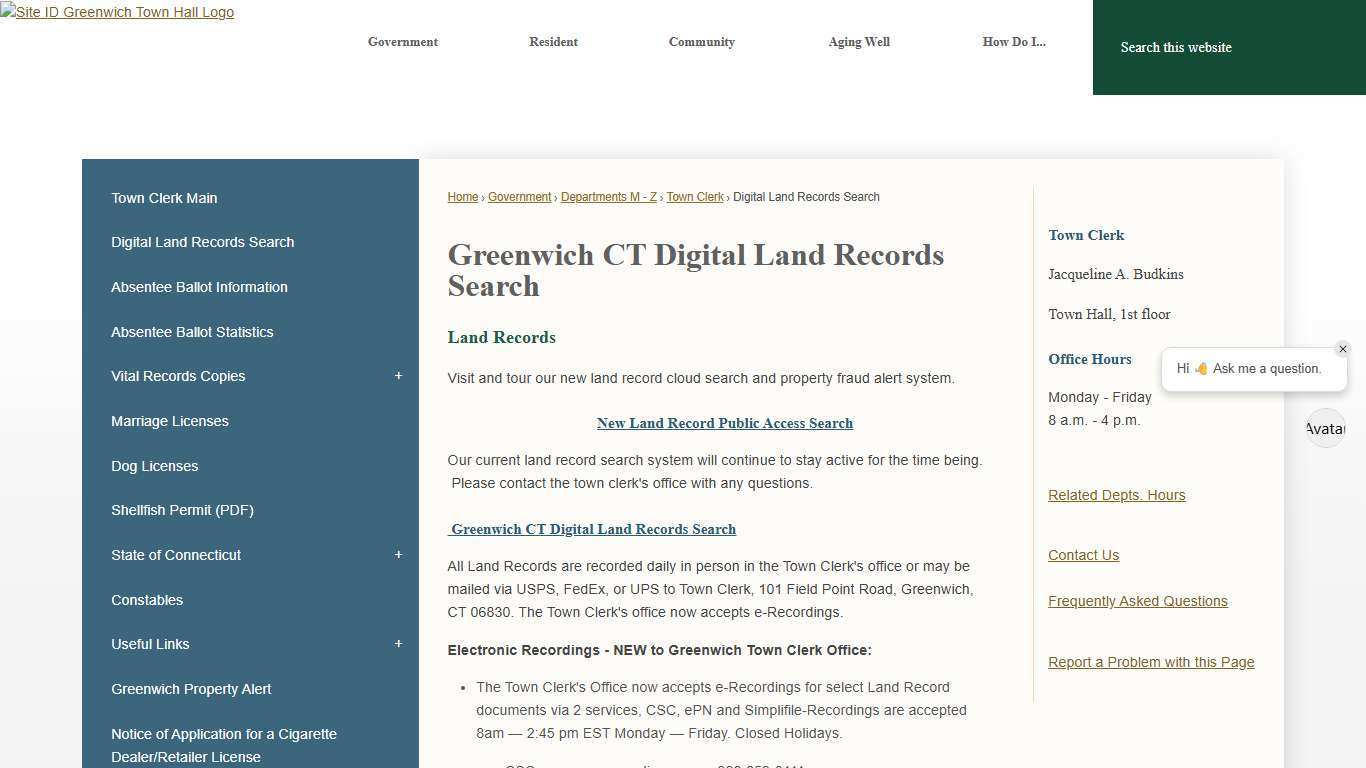Expand the State of Connecticut section

(x=398, y=554)
